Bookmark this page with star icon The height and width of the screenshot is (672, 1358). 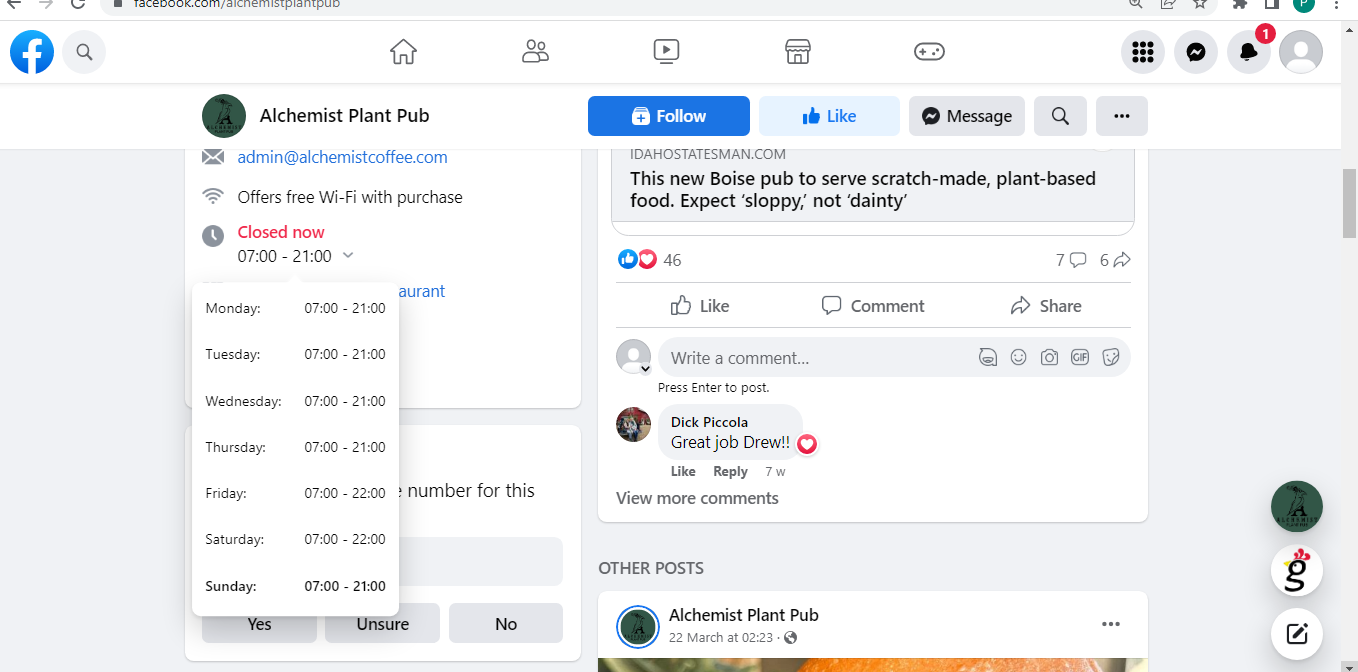[1199, 4]
